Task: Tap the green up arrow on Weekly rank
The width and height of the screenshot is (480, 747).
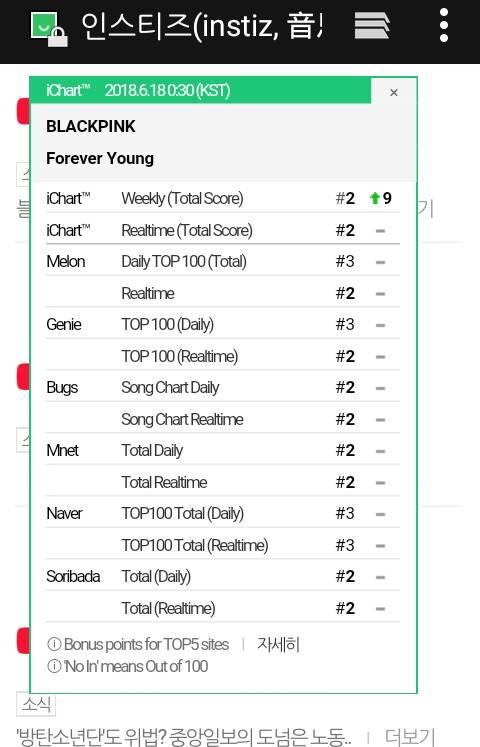Action: pyautogui.click(x=375, y=198)
